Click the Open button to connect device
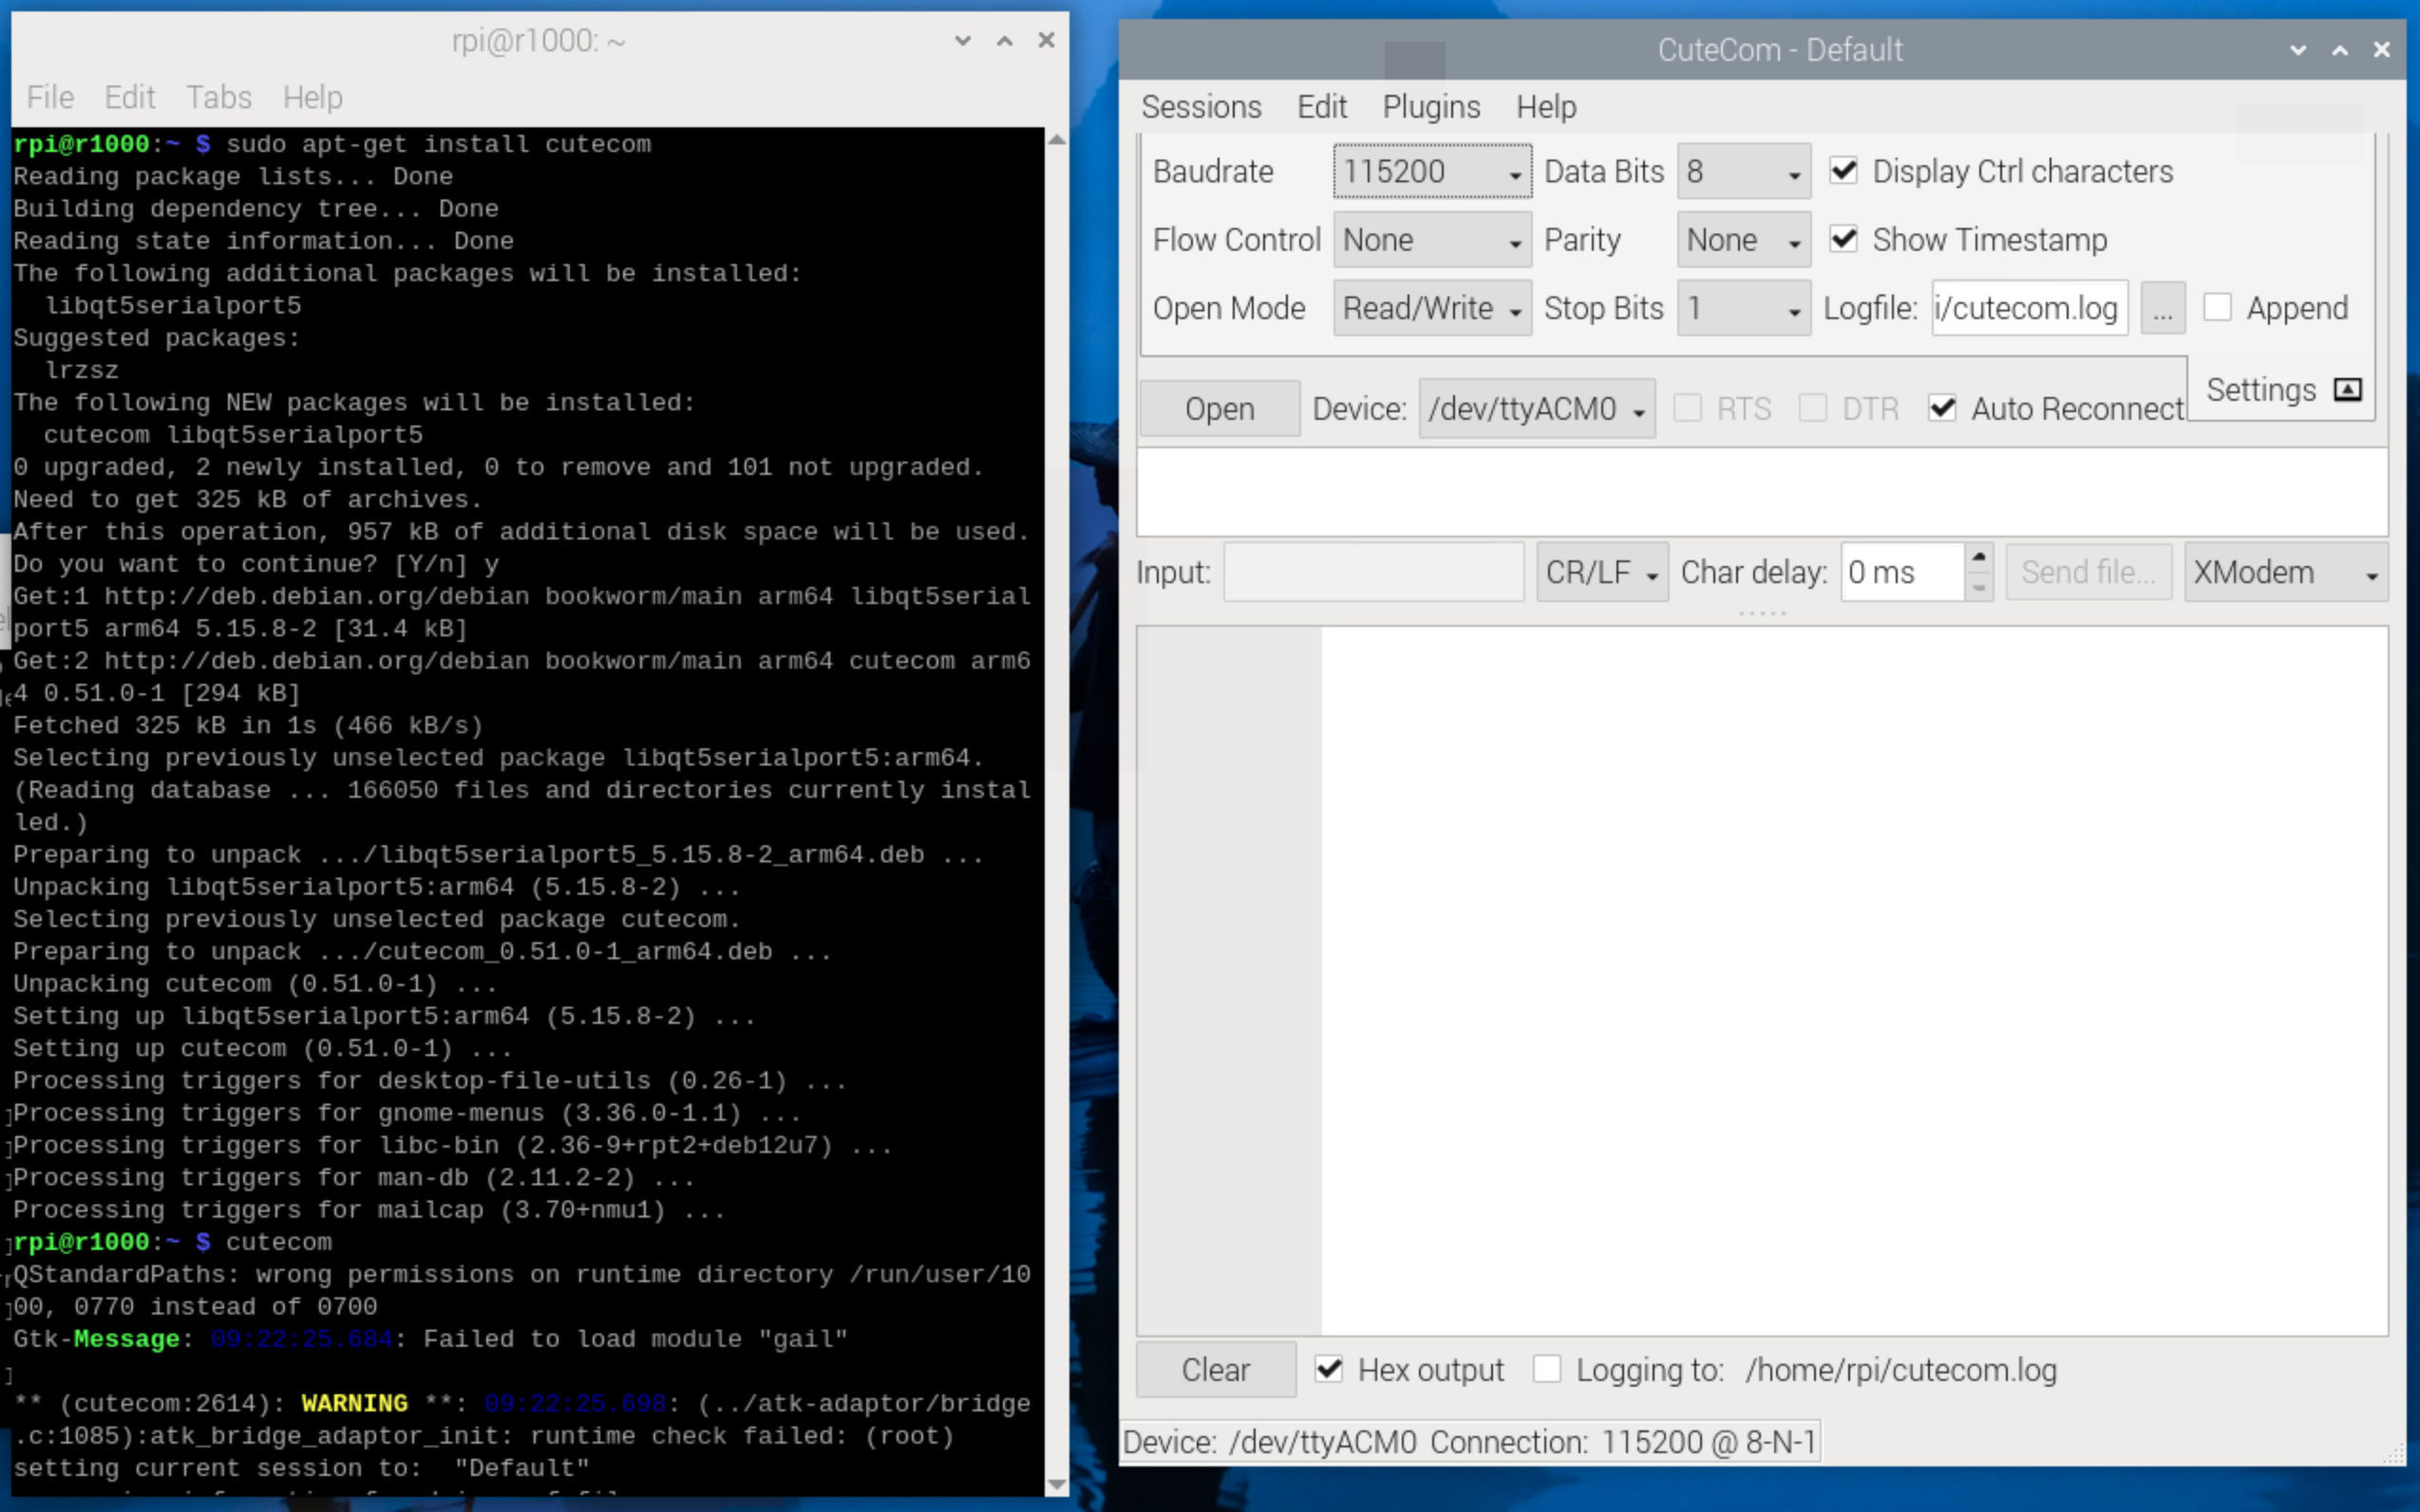This screenshot has width=2420, height=1512. (x=1219, y=408)
